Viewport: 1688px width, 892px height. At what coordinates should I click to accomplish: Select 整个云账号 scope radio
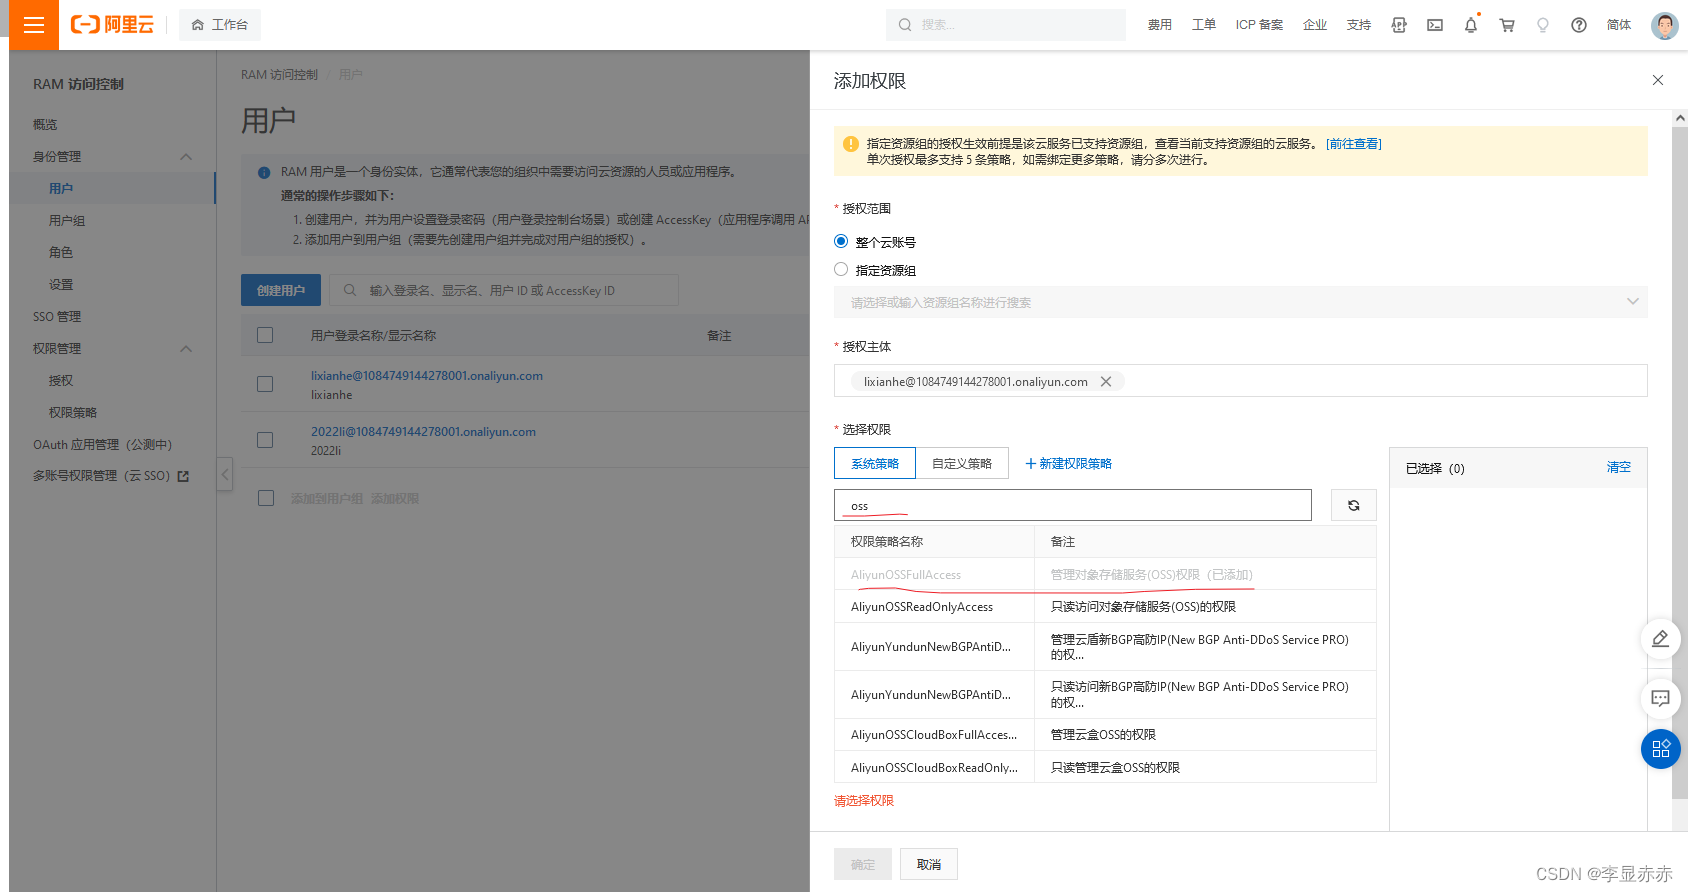coord(841,241)
